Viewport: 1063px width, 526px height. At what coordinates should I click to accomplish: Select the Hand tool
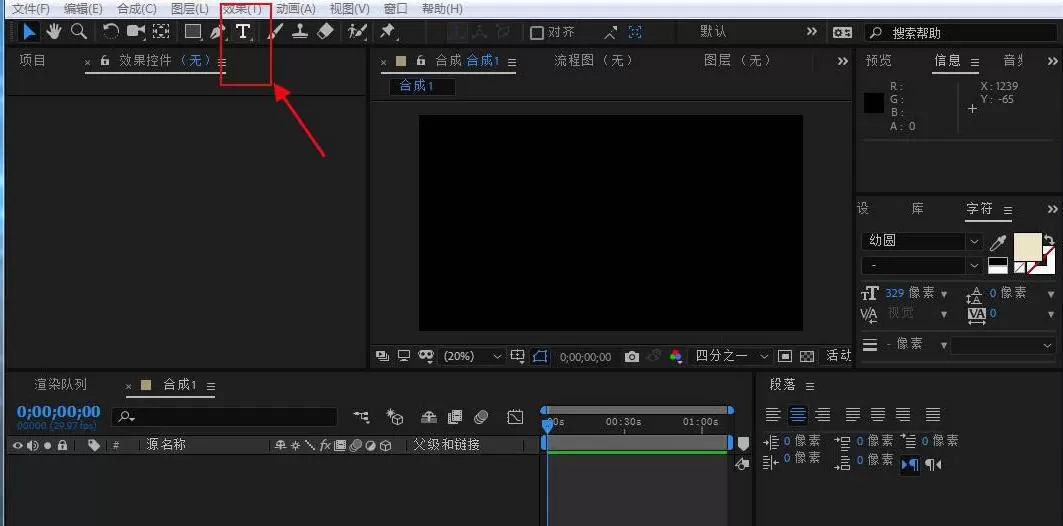[54, 31]
